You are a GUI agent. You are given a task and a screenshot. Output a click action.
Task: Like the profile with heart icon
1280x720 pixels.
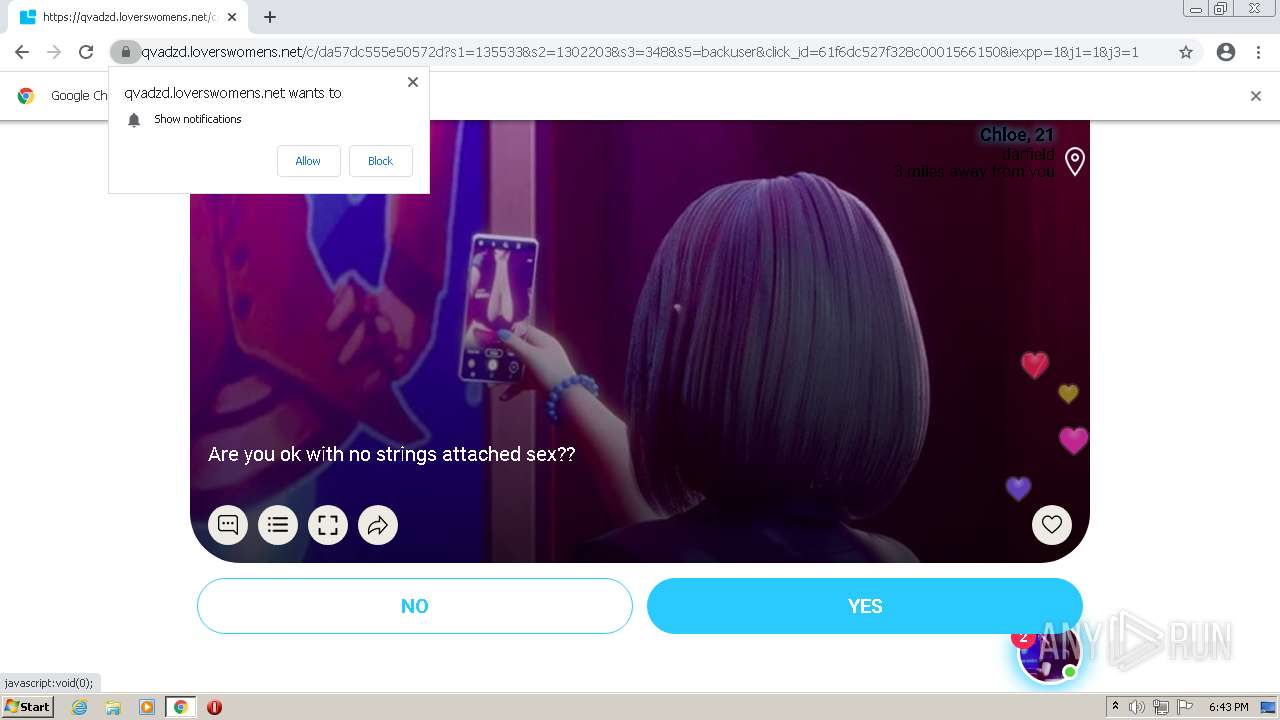point(1052,525)
